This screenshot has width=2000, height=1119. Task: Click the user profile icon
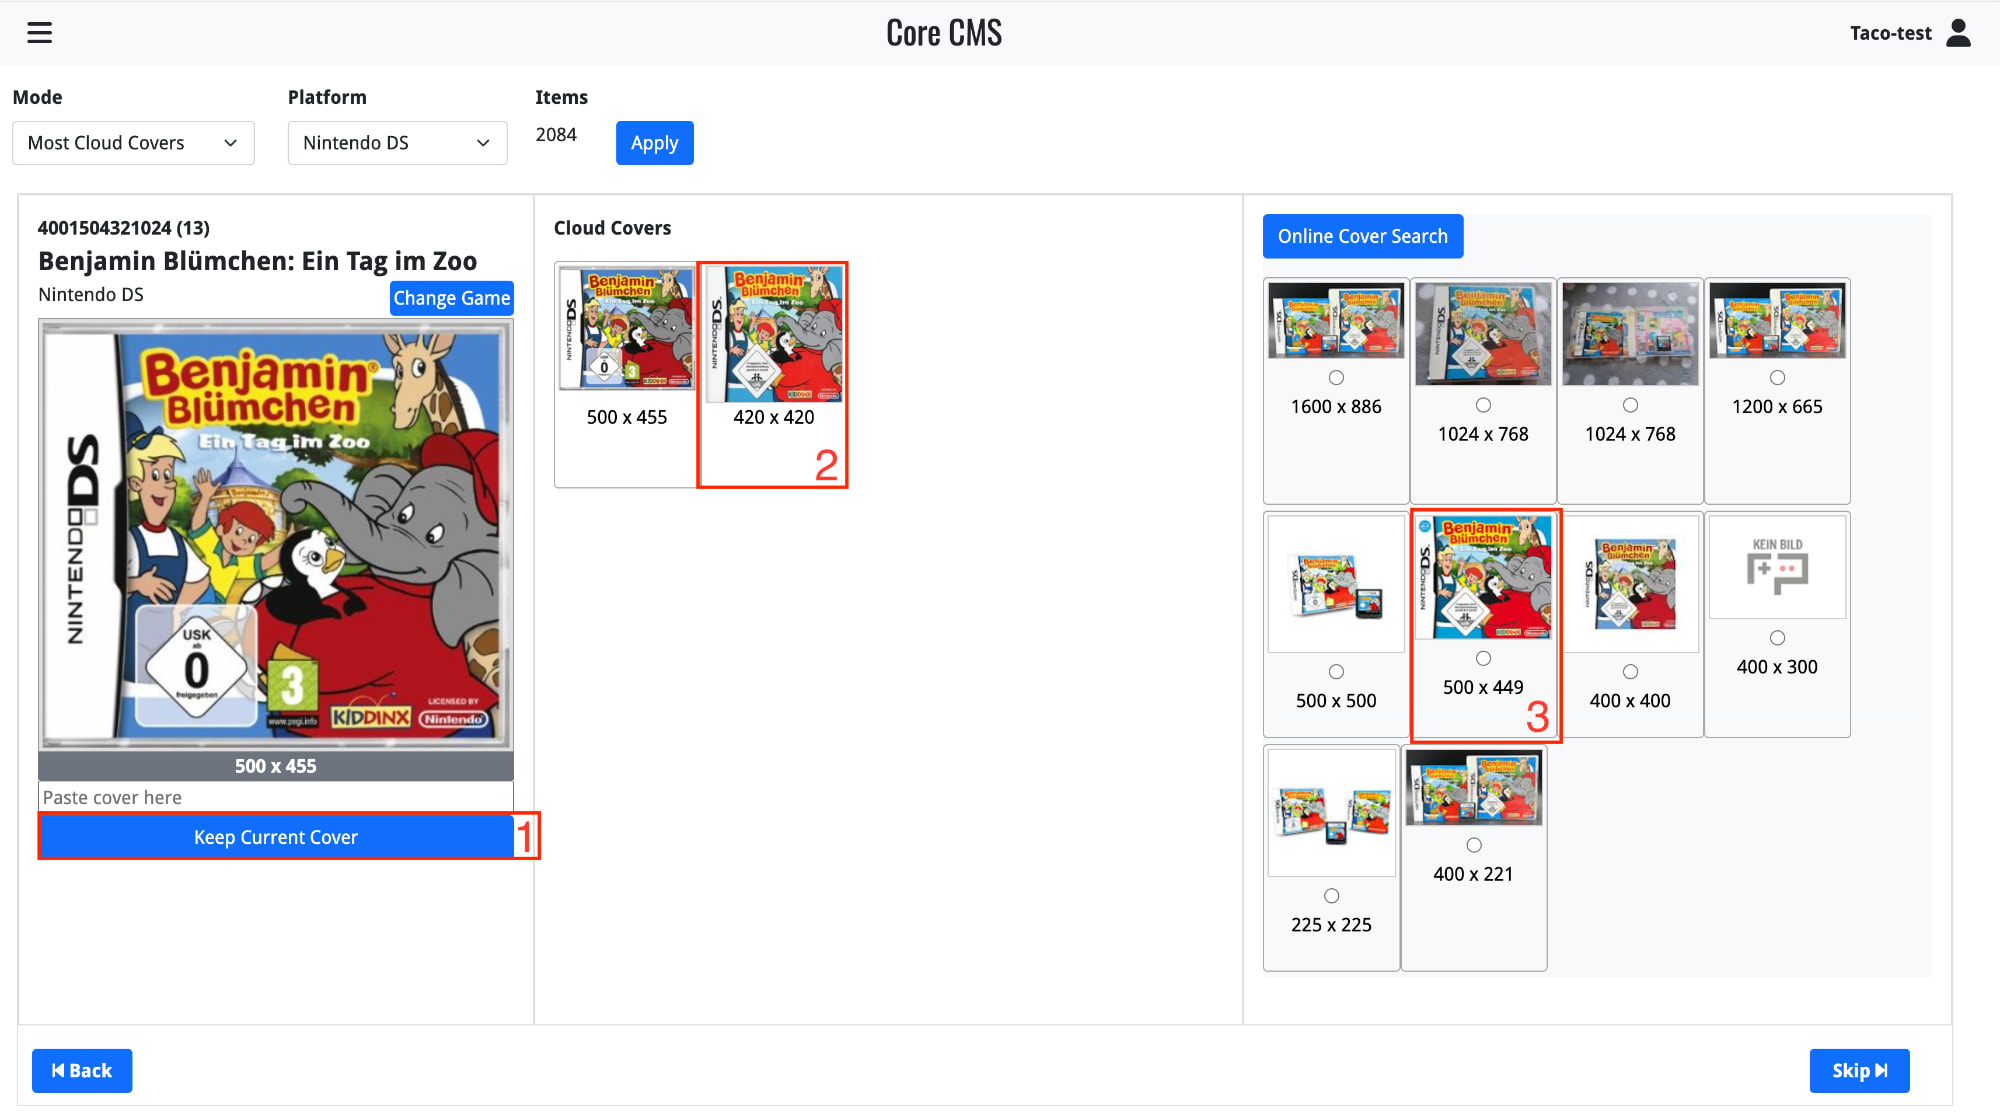tap(1958, 33)
